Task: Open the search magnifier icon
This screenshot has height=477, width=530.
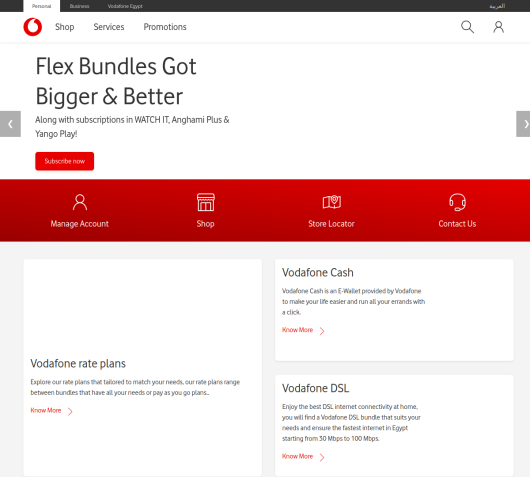Action: click(x=467, y=27)
